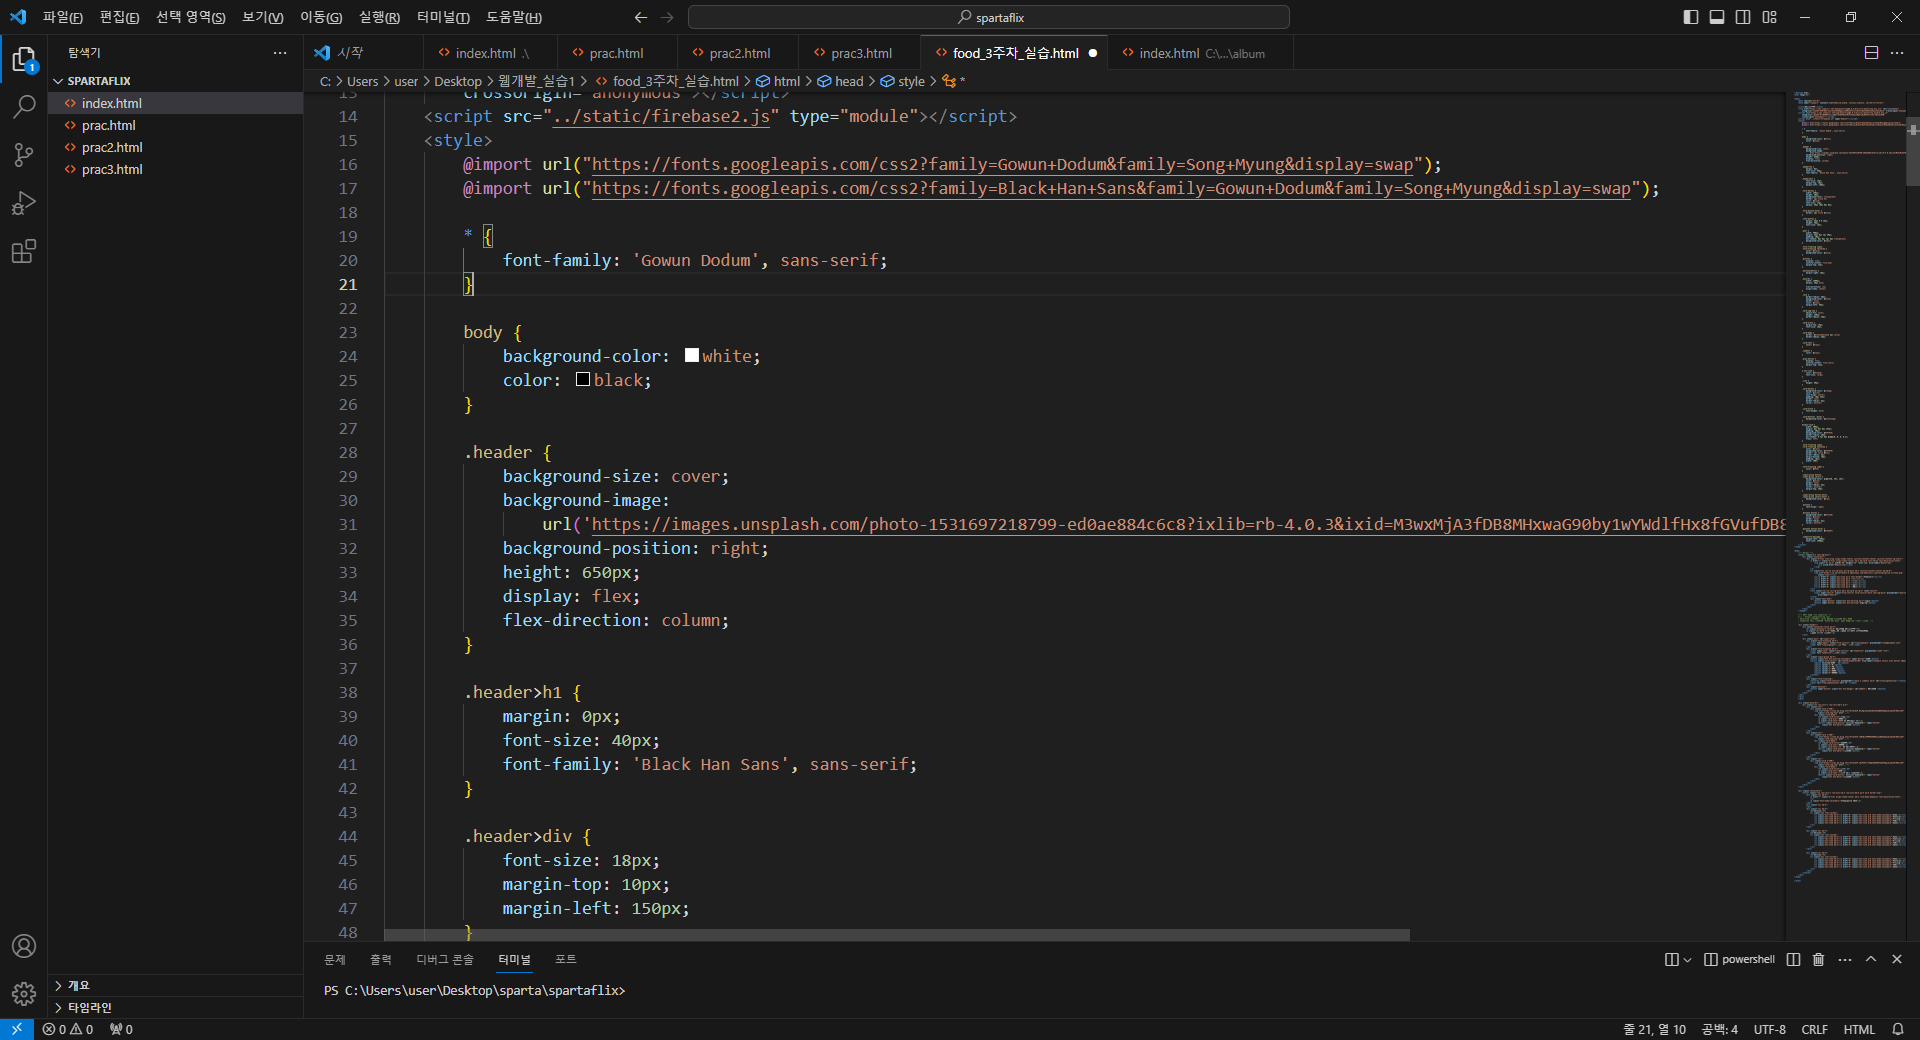Toggle primary side bar visibility
Viewport: 1920px width, 1040px height.
[x=1691, y=17]
